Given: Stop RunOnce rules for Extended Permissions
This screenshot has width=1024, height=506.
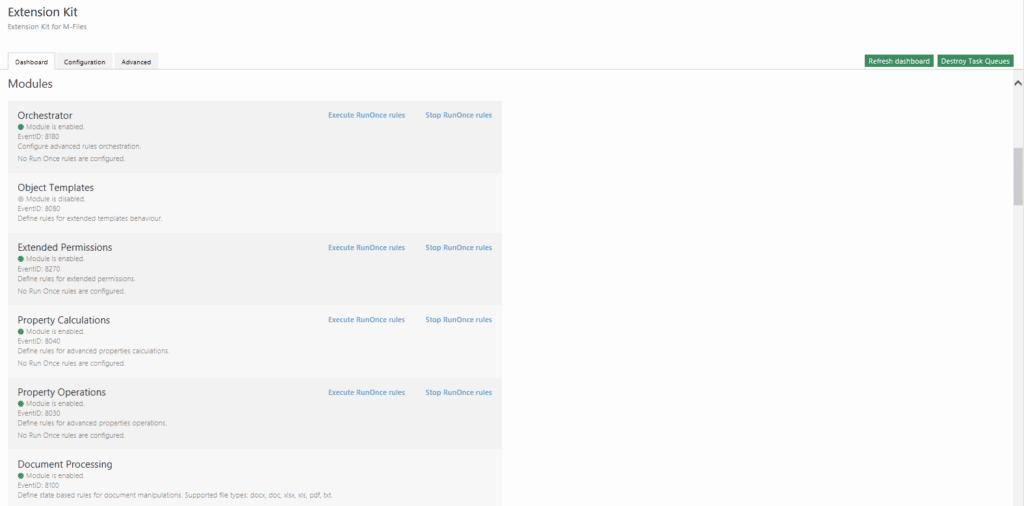Looking at the screenshot, I should (458, 248).
